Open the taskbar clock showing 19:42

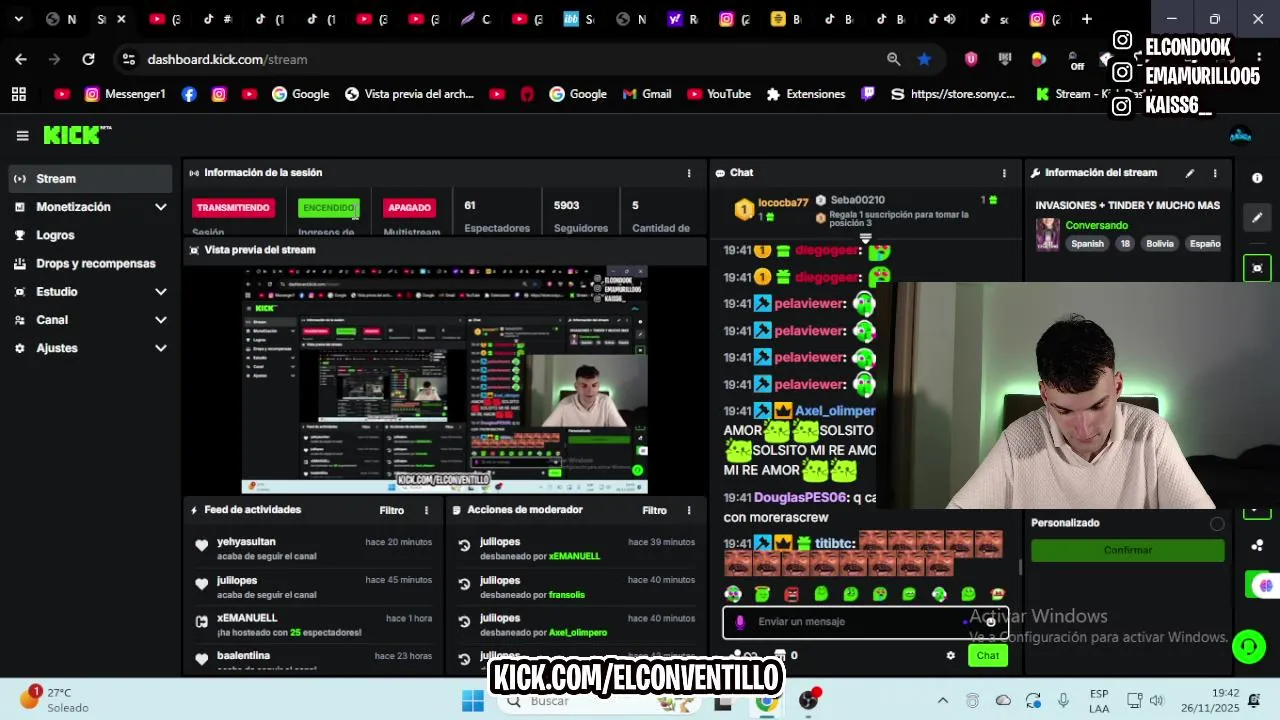tap(1210, 700)
